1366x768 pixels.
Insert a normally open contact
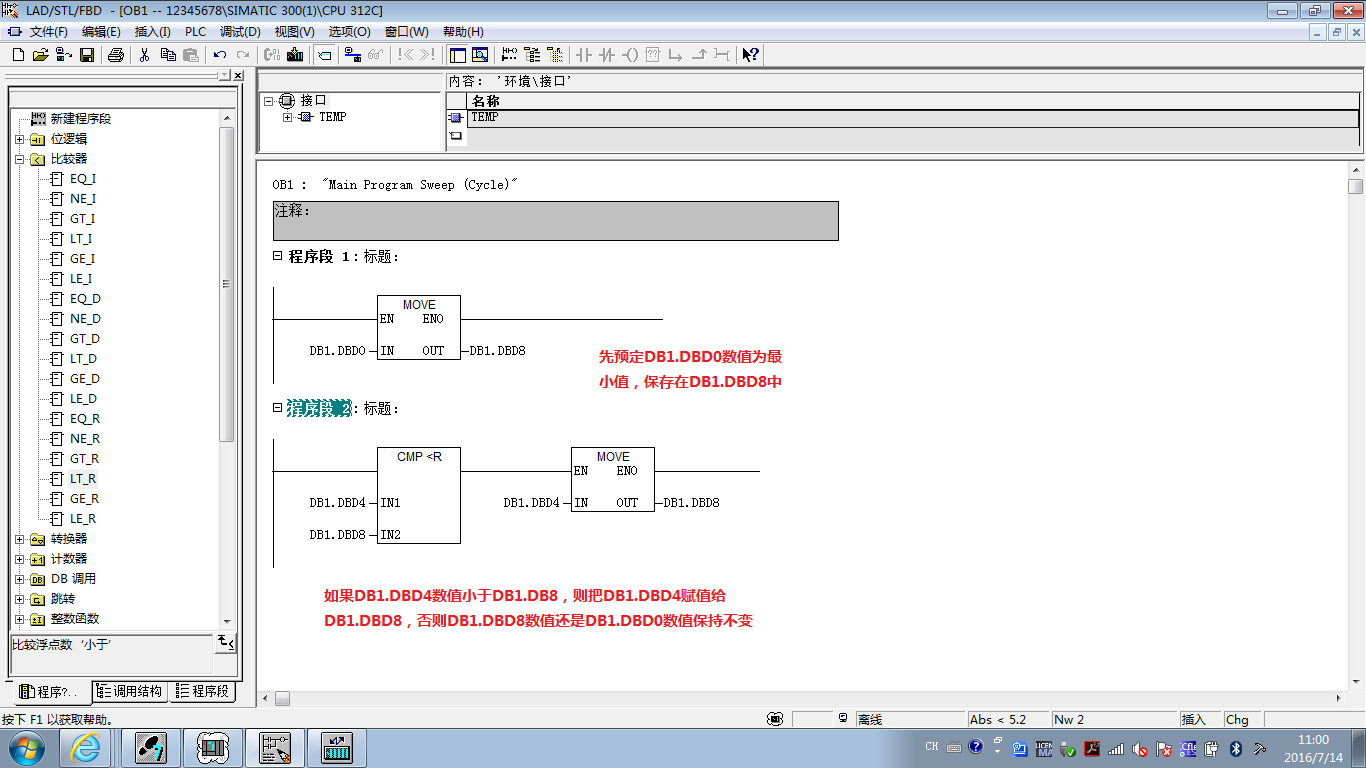[585, 55]
